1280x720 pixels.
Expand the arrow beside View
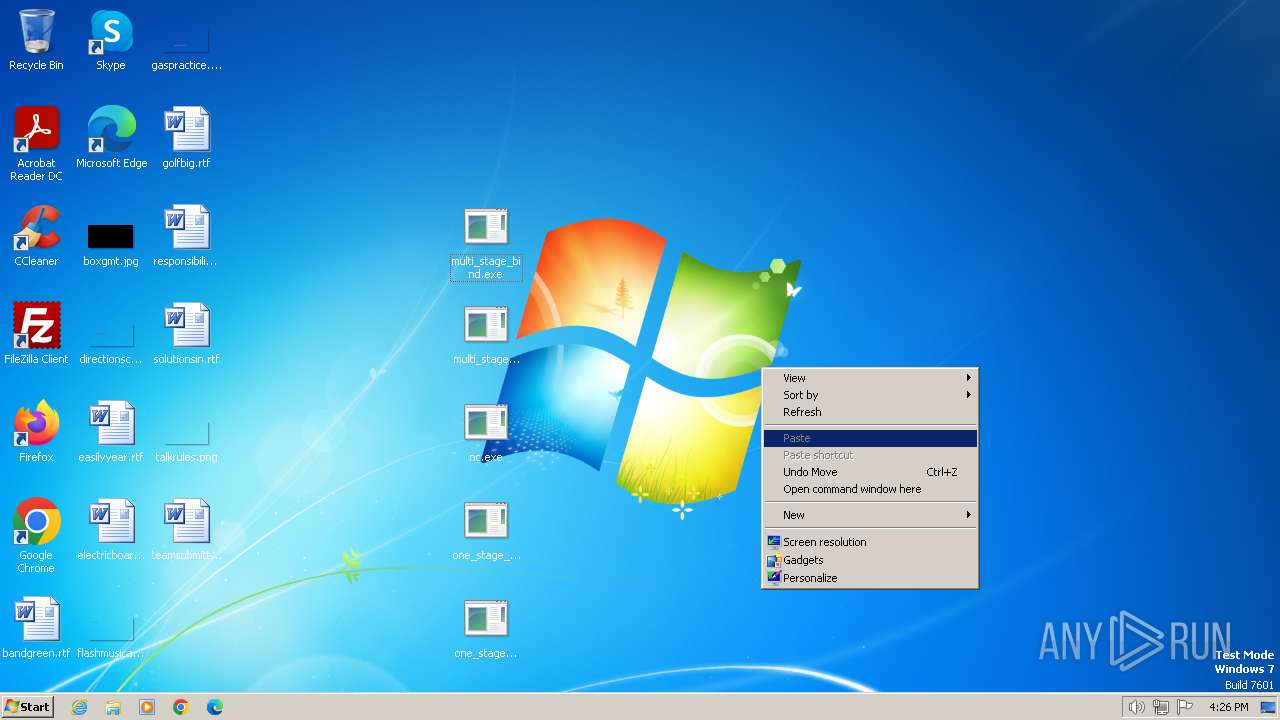(969, 378)
